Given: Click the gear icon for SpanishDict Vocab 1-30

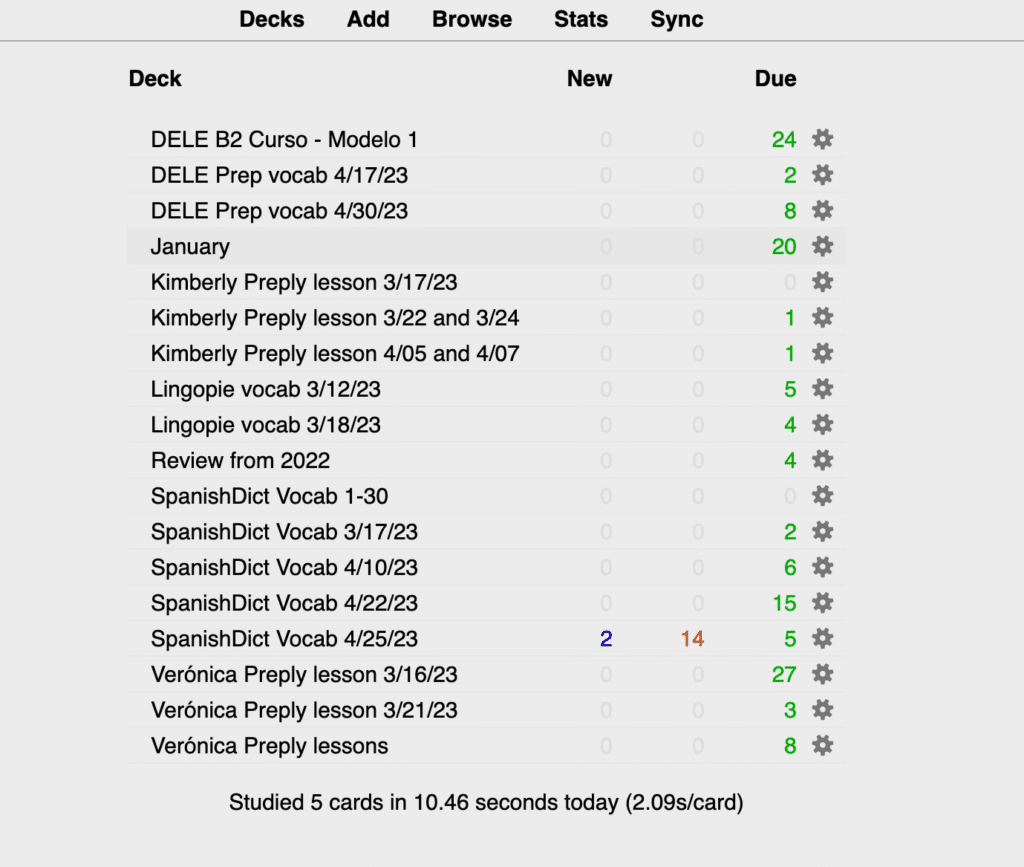Looking at the screenshot, I should (x=822, y=496).
